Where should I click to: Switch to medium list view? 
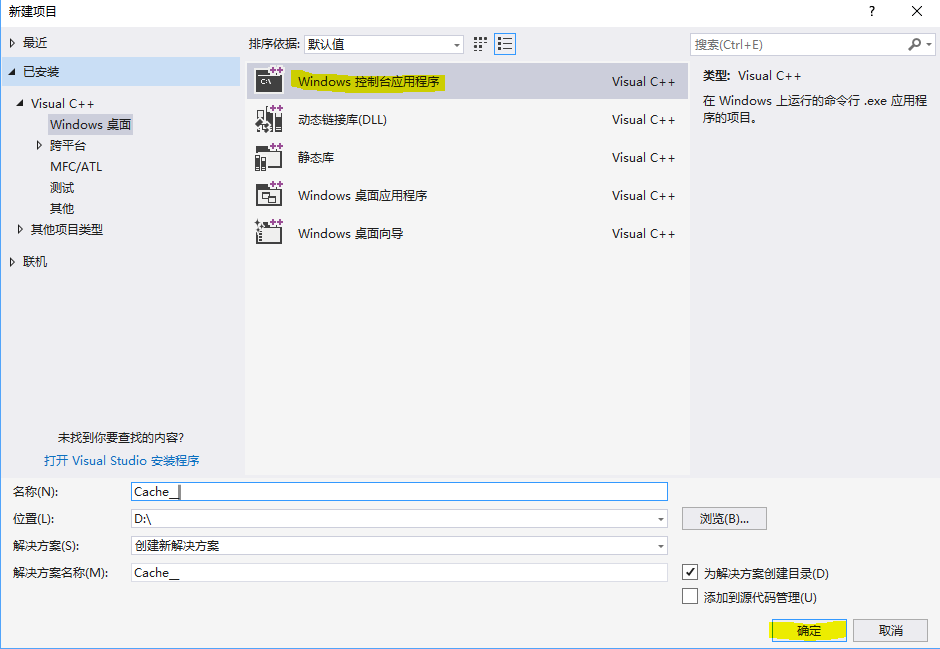[x=505, y=44]
